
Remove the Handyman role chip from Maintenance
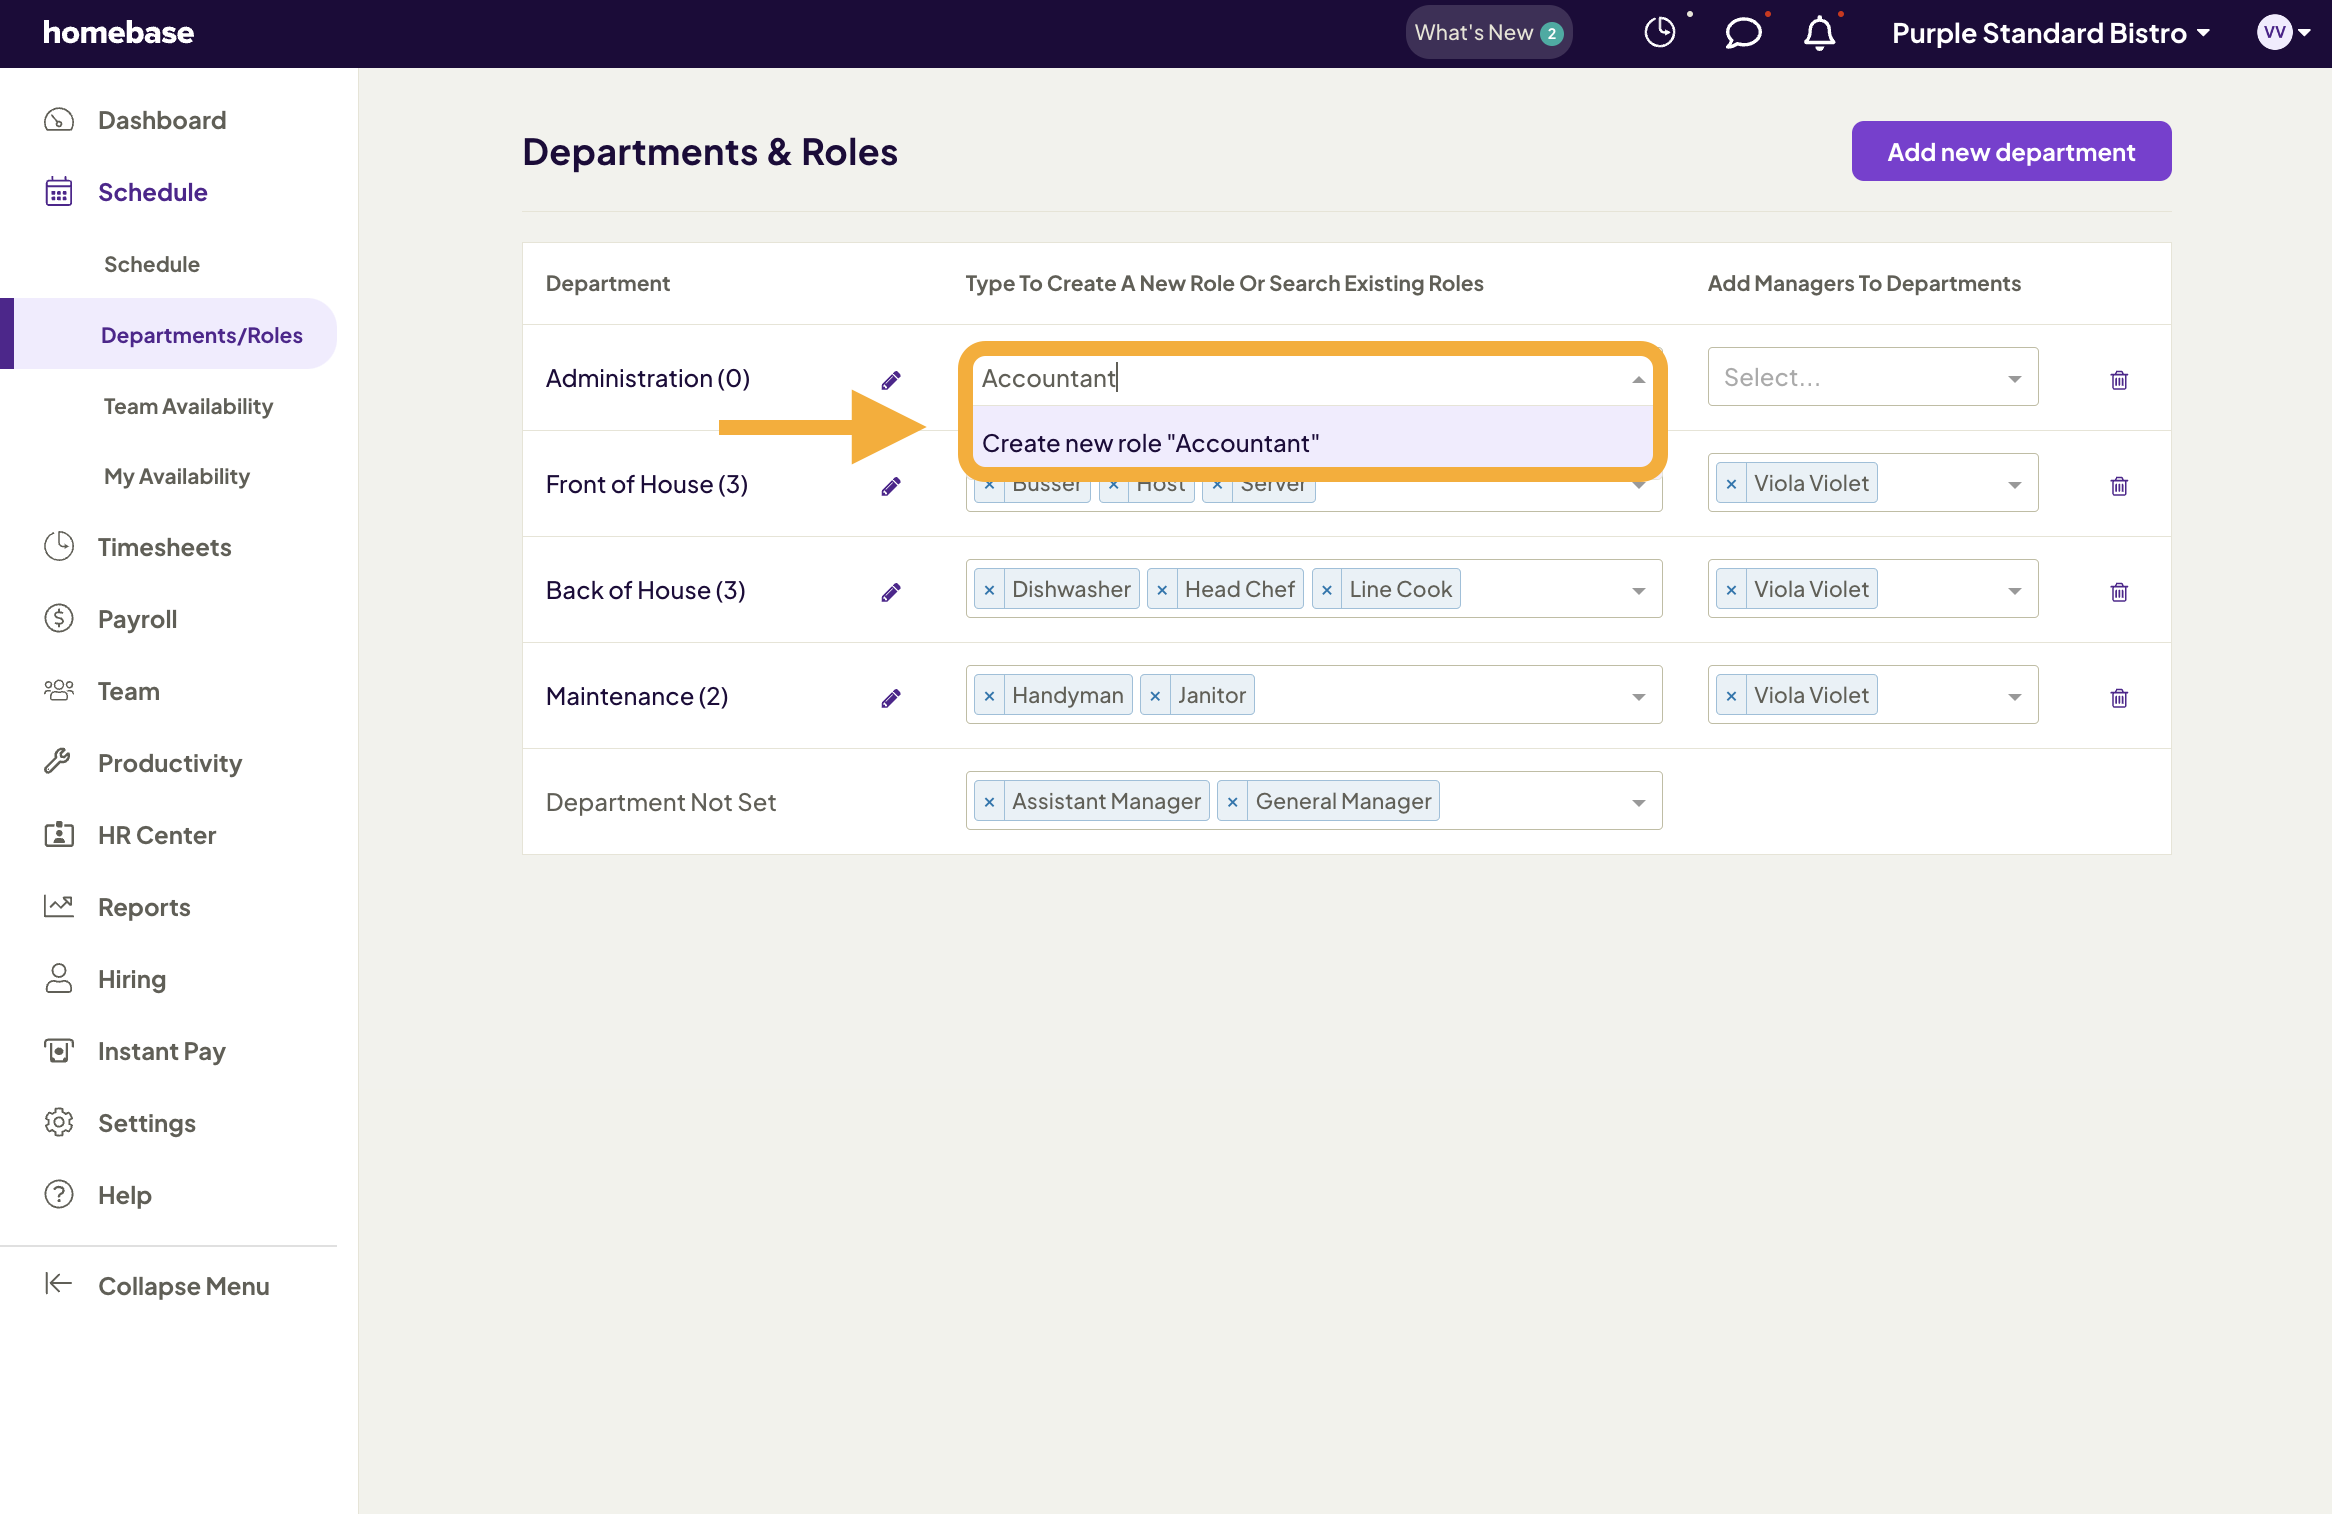[990, 695]
